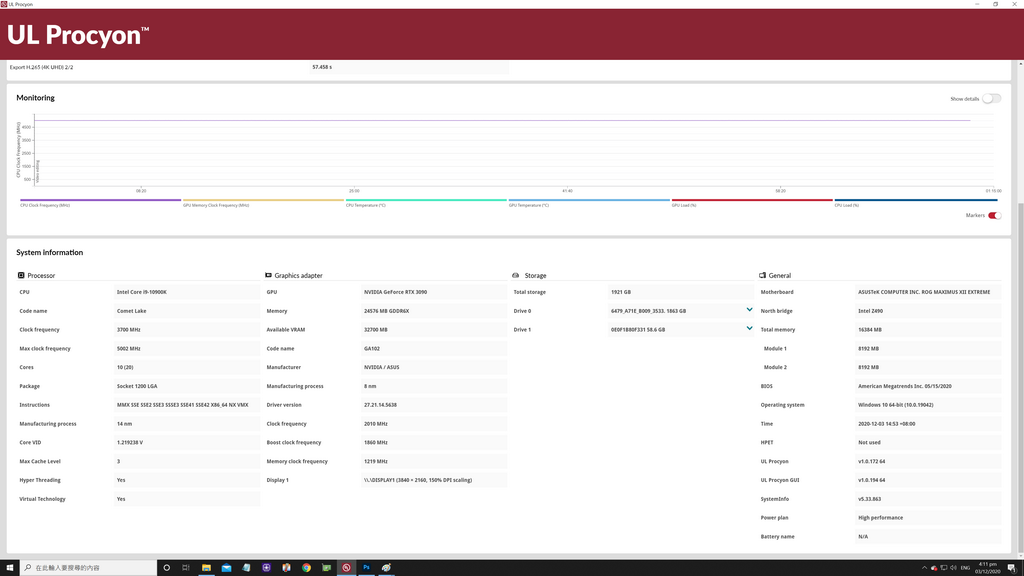Toggle the Show details switch in Monitoring
This screenshot has height=576, width=1024.
991,99
